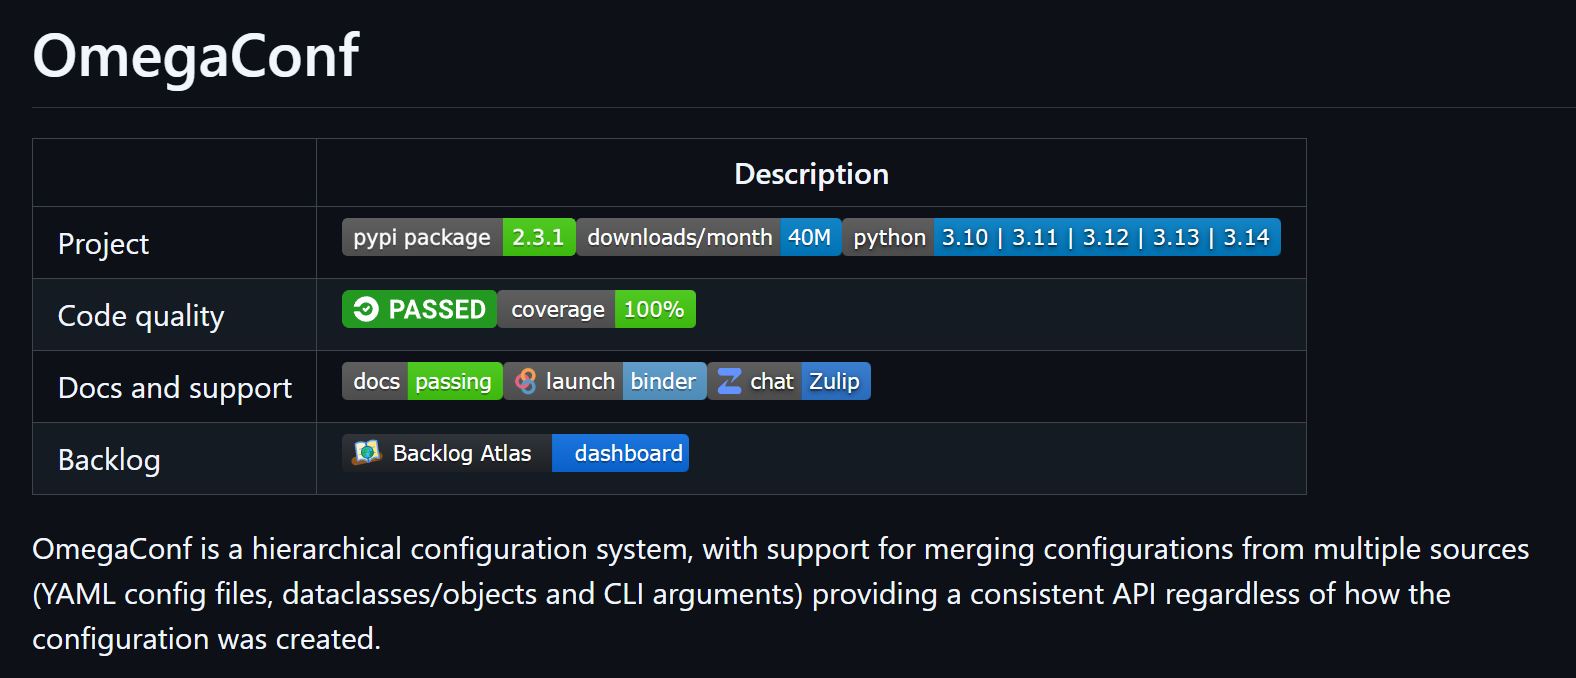The height and width of the screenshot is (678, 1576).
Task: Open the docs passing badge
Action: point(422,381)
